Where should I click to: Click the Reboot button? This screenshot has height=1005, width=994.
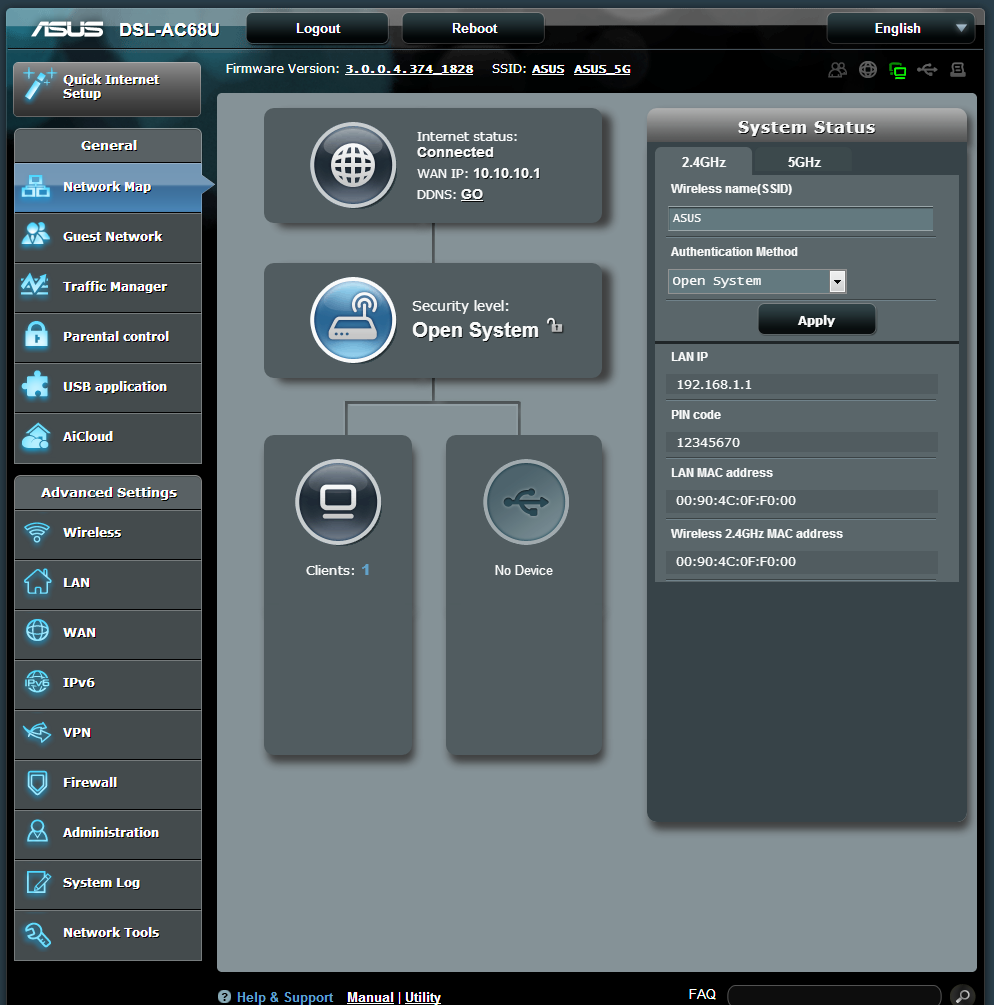point(474,28)
